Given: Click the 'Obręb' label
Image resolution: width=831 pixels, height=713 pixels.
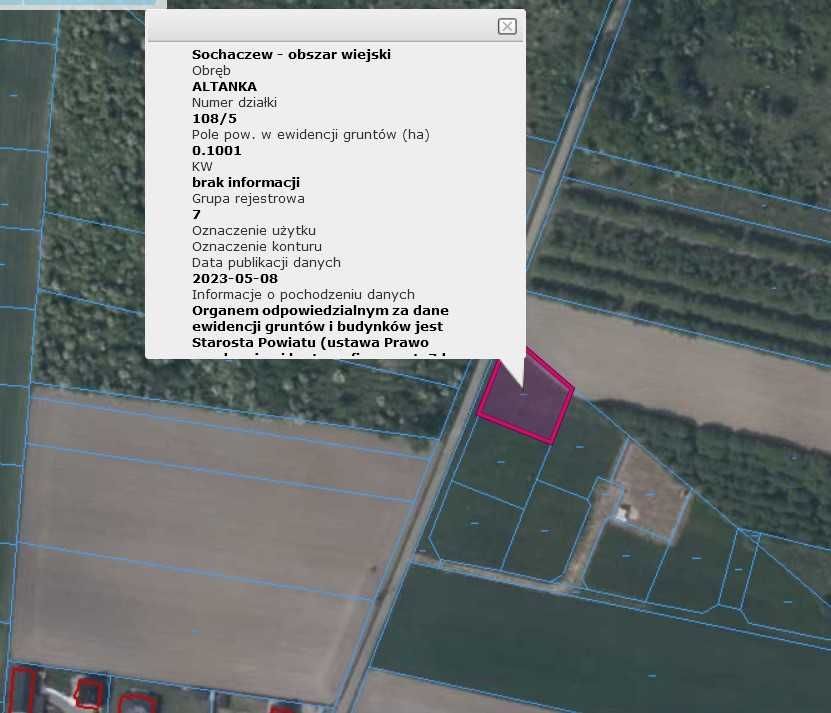Looking at the screenshot, I should coord(211,71).
